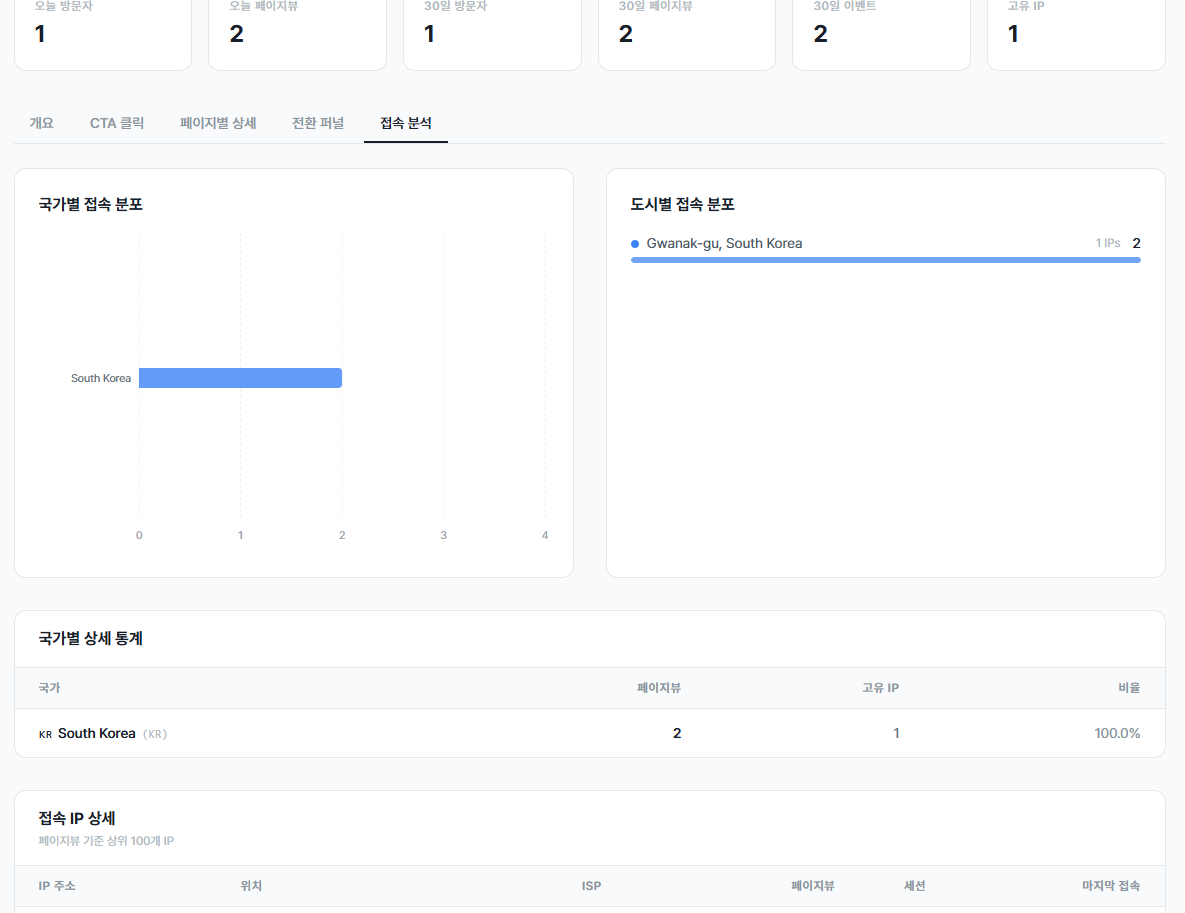Select South Korea row in country stats table

(589, 733)
